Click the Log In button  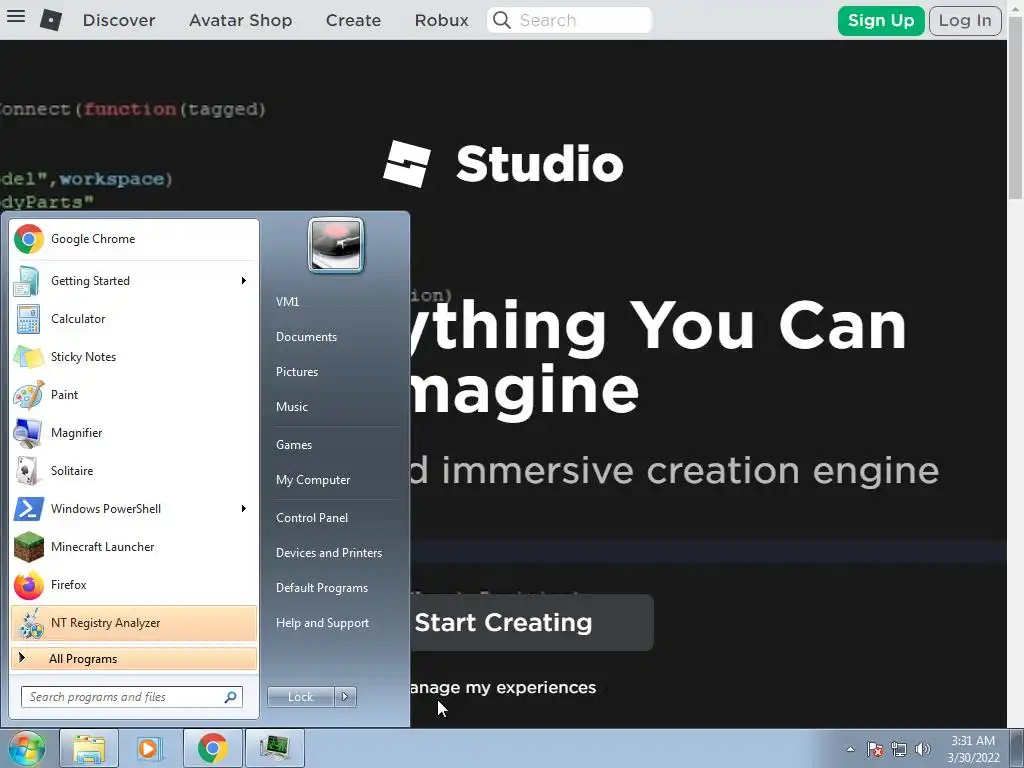(965, 20)
